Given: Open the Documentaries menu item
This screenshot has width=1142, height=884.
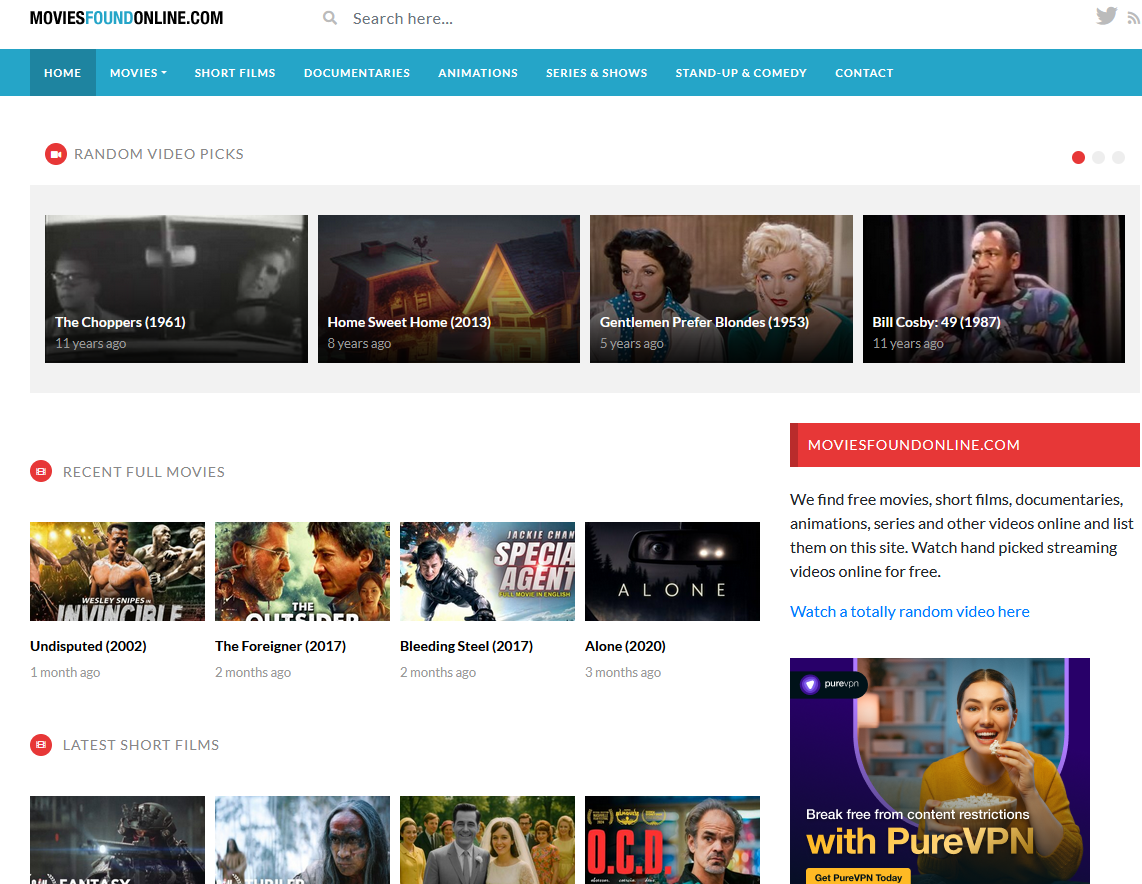Looking at the screenshot, I should 357,73.
